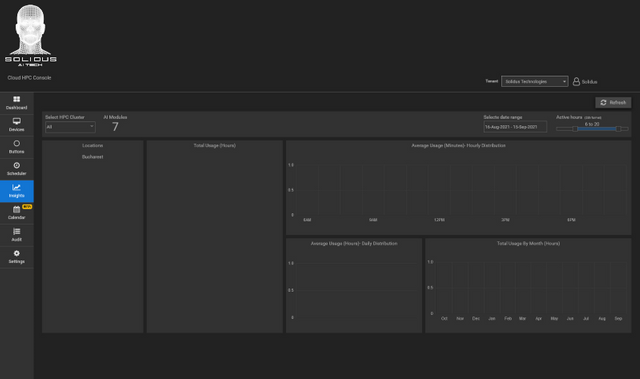Open the Settings gear section

pos(17,257)
